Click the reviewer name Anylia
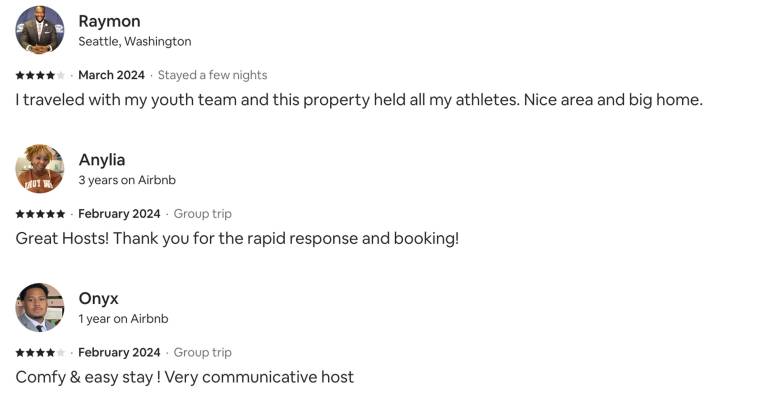This screenshot has height=420, width=768. coord(102,160)
